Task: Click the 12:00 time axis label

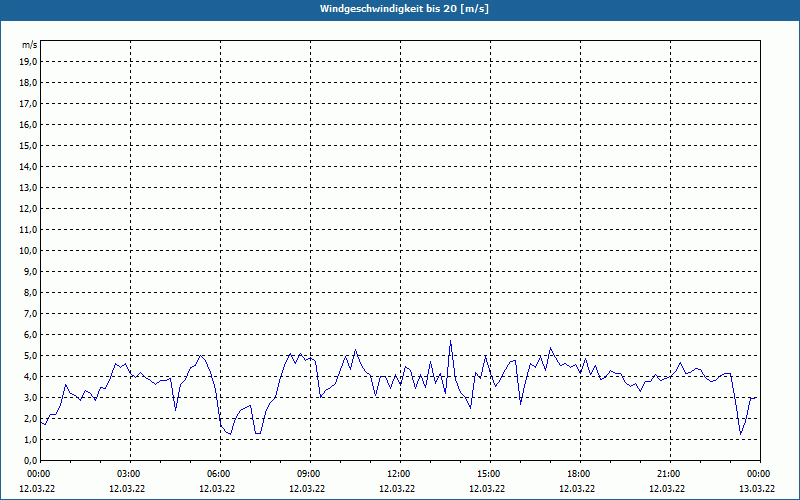Action: [x=399, y=474]
